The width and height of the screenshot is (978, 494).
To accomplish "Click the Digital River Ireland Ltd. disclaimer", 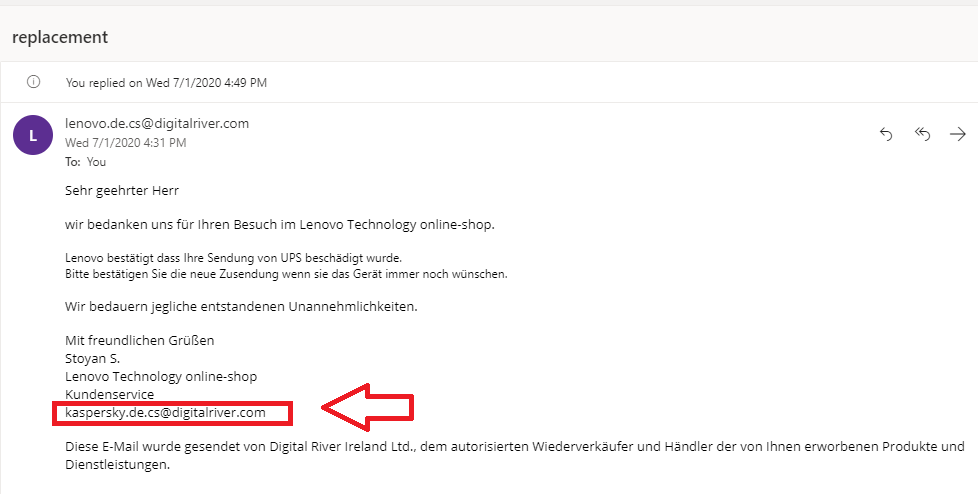I will point(515,455).
